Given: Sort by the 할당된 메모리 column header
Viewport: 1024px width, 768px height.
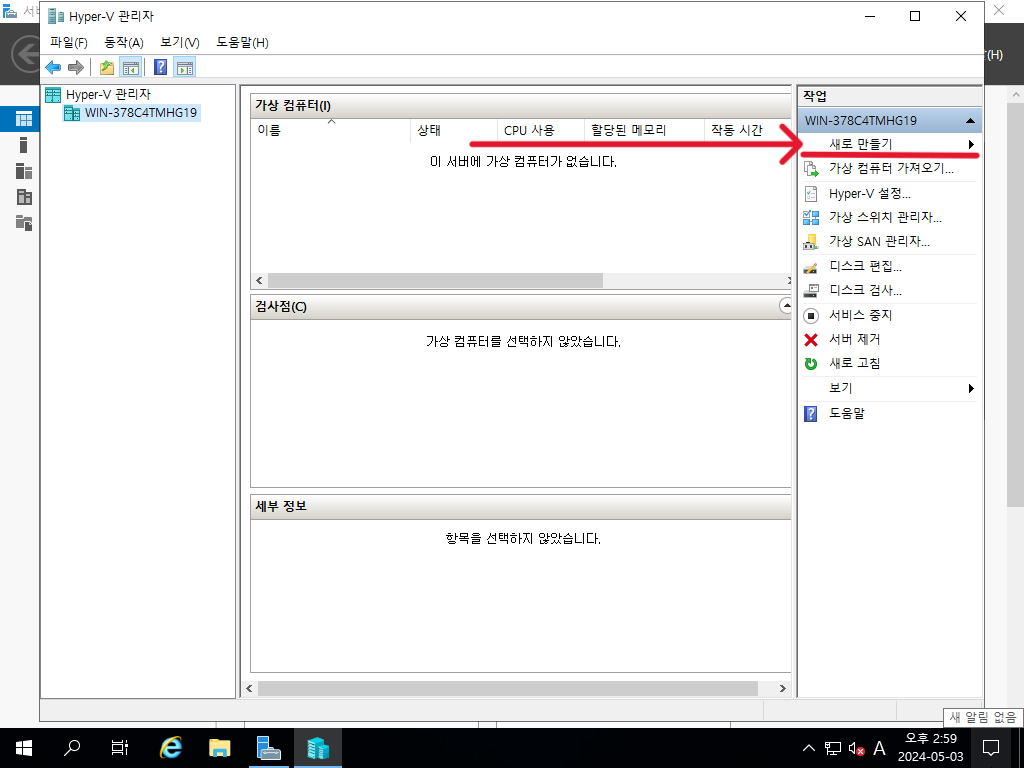Looking at the screenshot, I should coord(645,130).
